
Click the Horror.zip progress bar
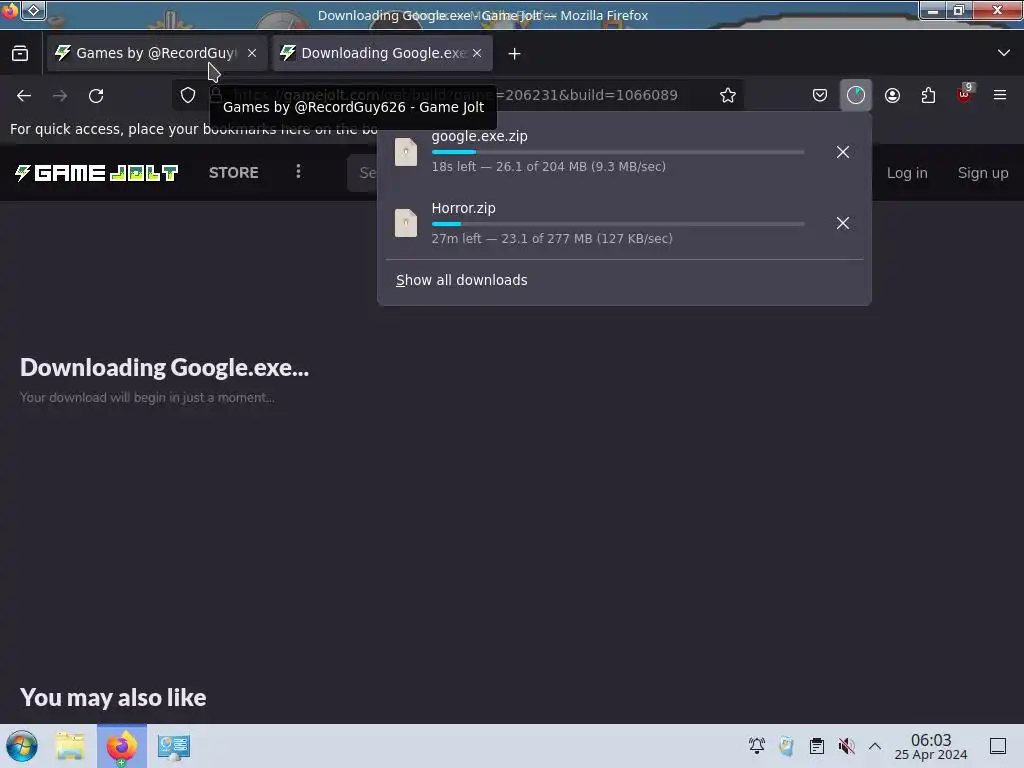coord(618,224)
